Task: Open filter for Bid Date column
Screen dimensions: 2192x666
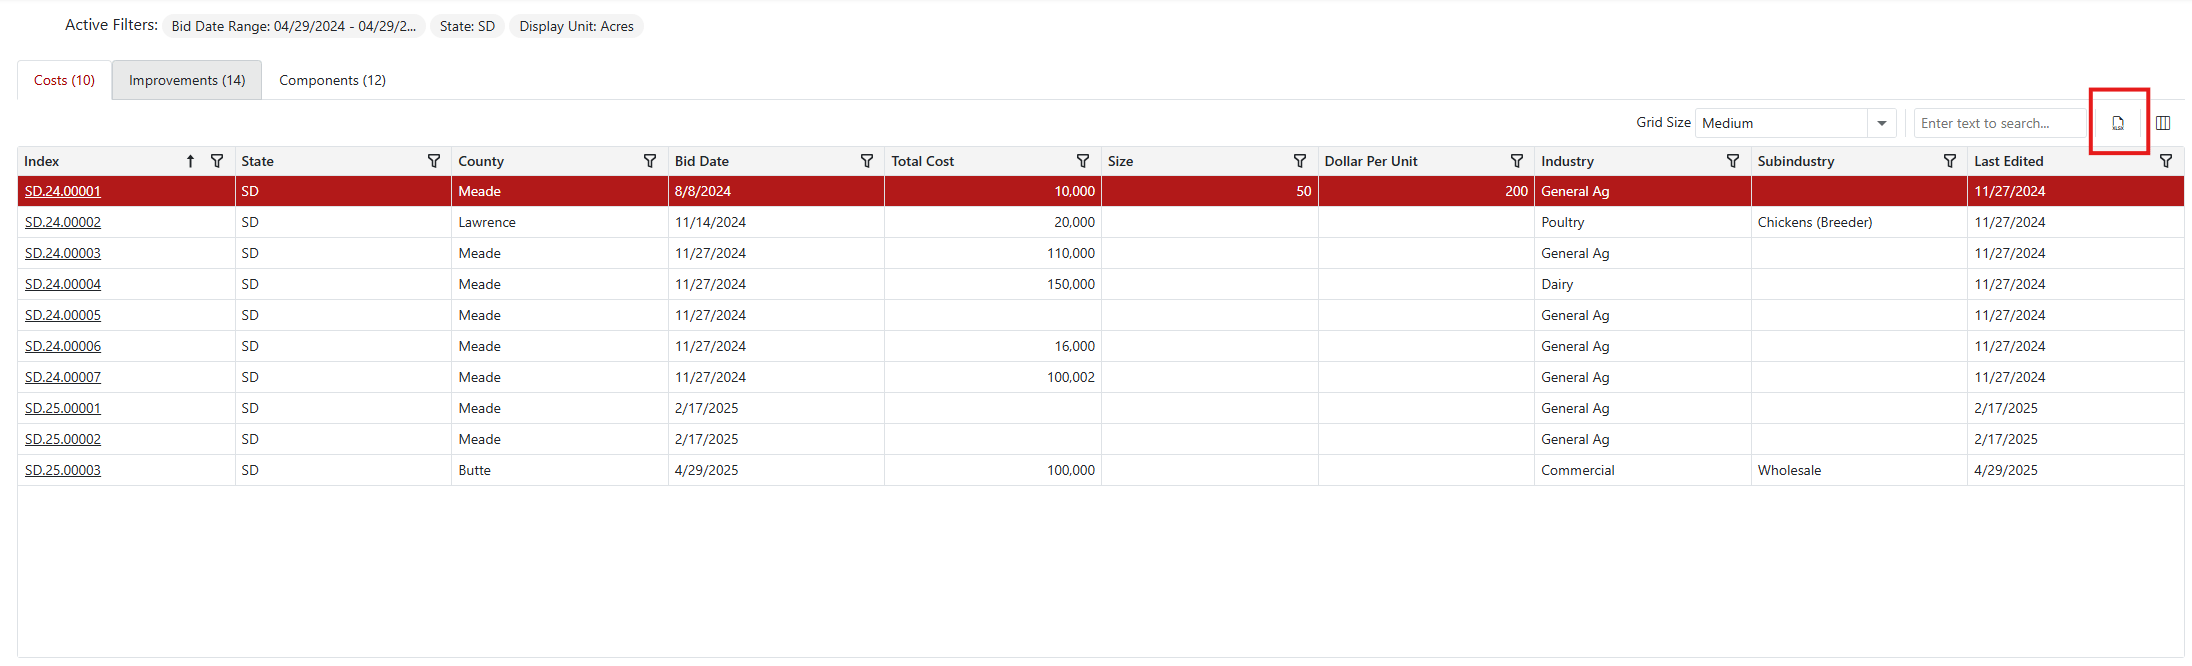Action: pyautogui.click(x=867, y=161)
